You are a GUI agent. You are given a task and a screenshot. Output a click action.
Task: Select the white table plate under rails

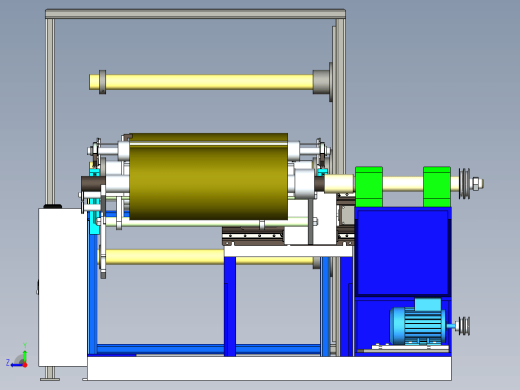[288, 251]
